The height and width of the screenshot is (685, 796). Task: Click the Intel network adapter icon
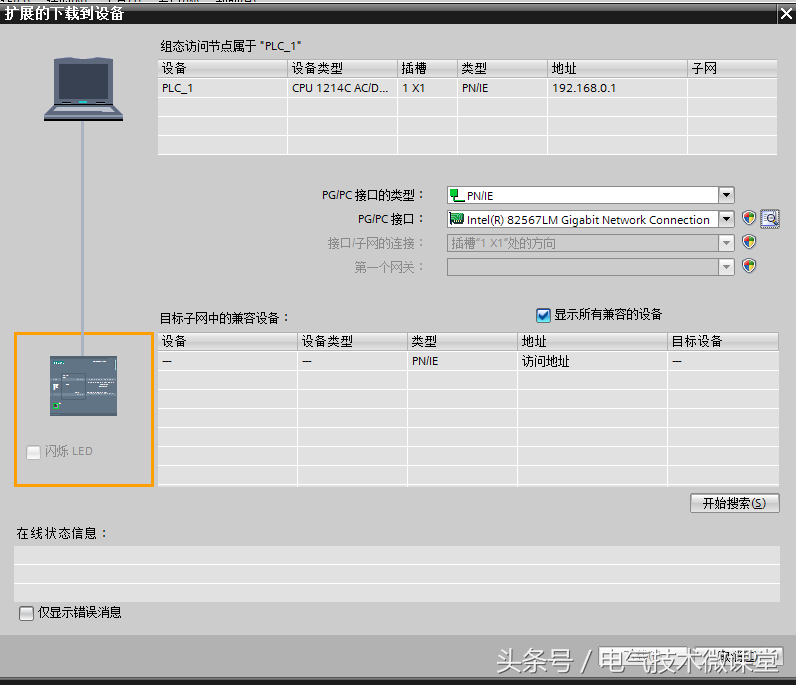coord(457,219)
